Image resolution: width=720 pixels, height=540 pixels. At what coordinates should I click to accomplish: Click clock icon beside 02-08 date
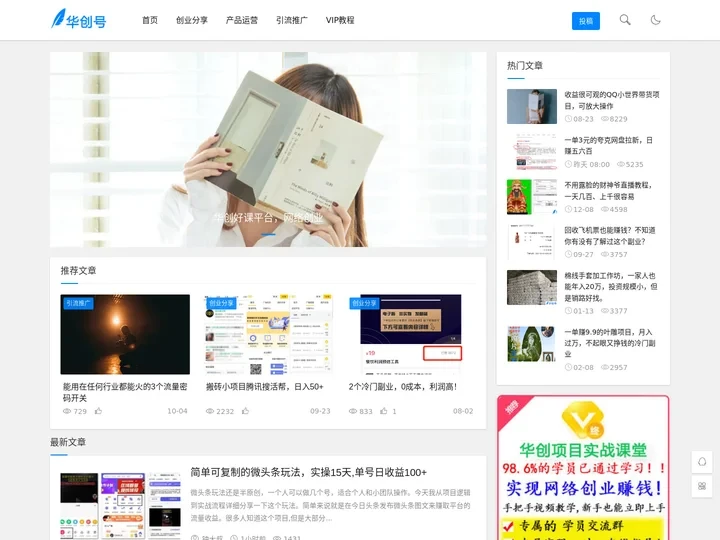[568, 367]
